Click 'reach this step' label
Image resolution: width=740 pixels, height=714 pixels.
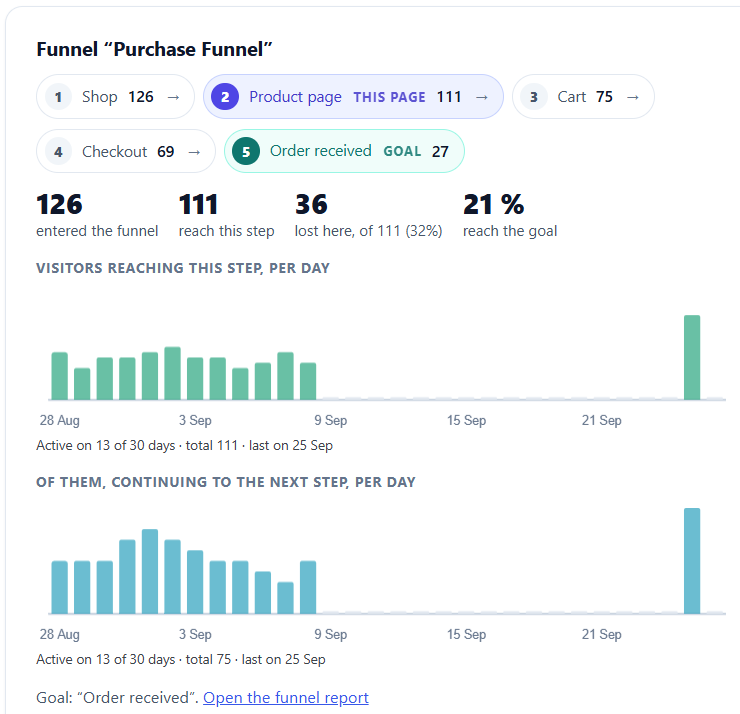pyautogui.click(x=227, y=231)
